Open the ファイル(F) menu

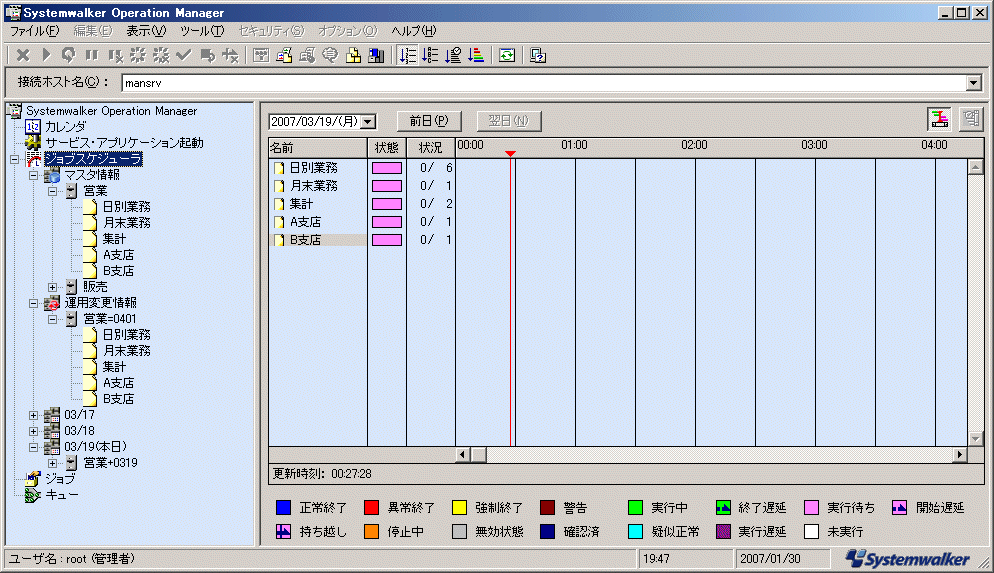[x=34, y=30]
